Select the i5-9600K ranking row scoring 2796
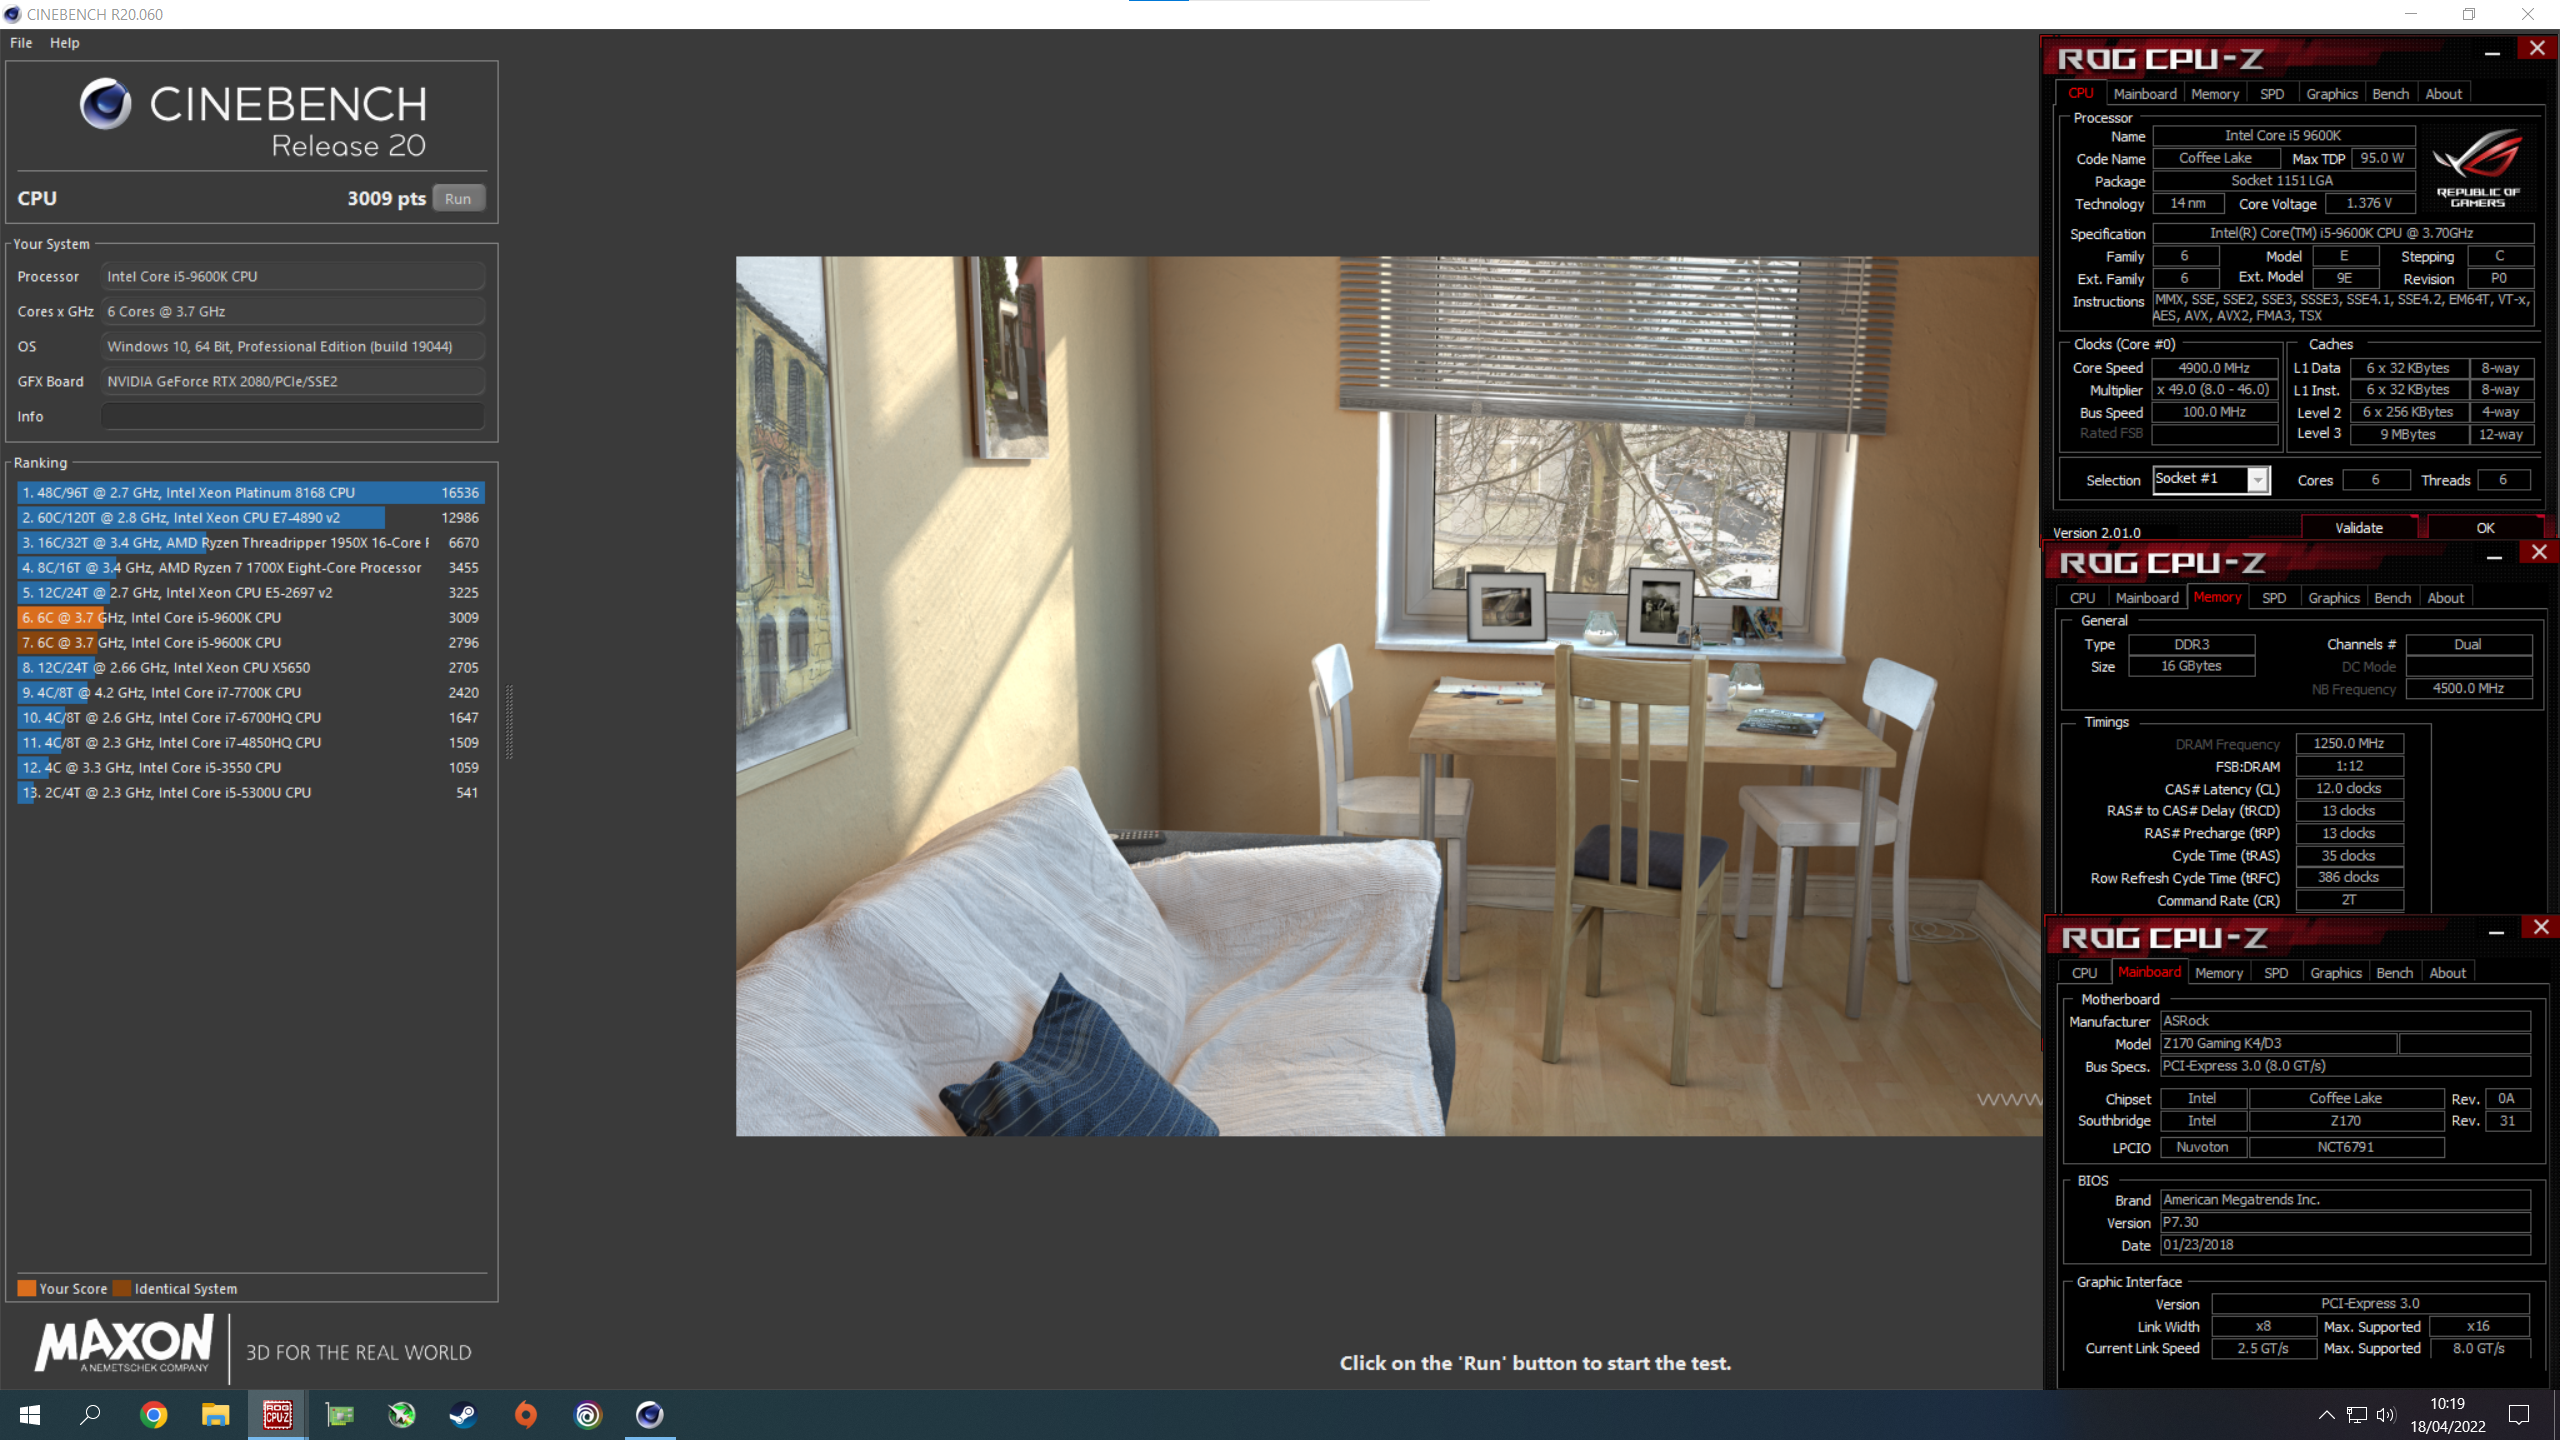Viewport: 2560px width, 1440px height. coord(251,642)
